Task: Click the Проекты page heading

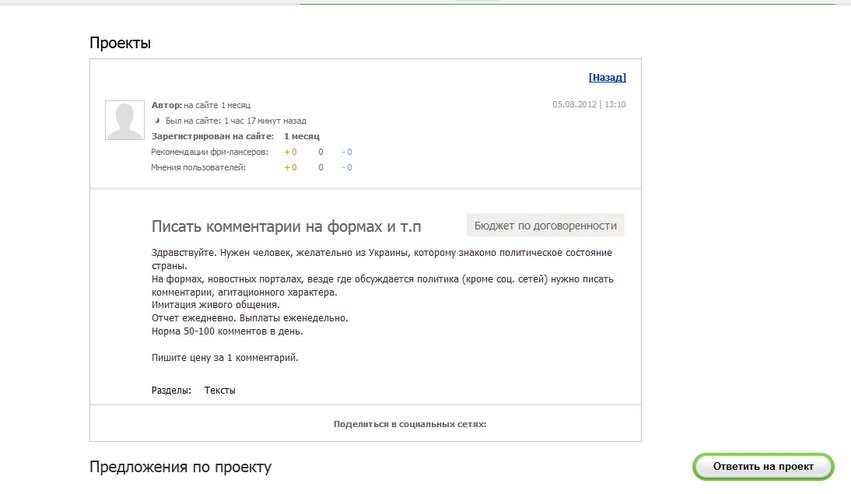Action: pyautogui.click(x=120, y=43)
